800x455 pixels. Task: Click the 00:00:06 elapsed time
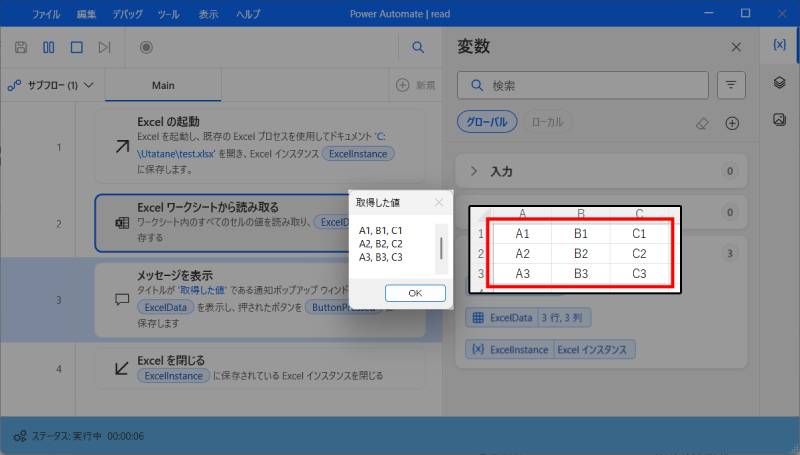126,436
